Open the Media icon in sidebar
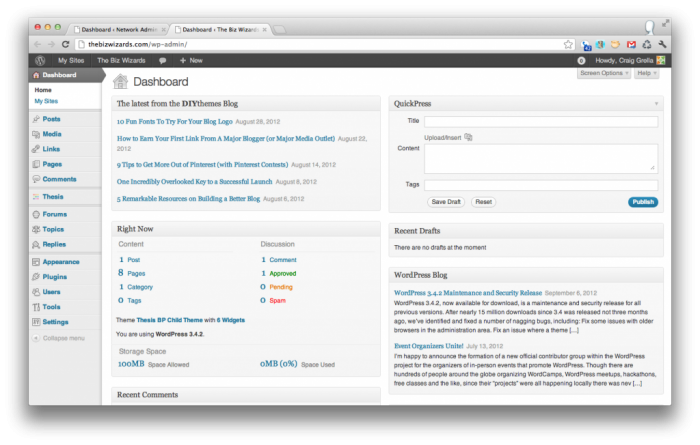Viewport: 700px width, 445px height. (x=36, y=134)
